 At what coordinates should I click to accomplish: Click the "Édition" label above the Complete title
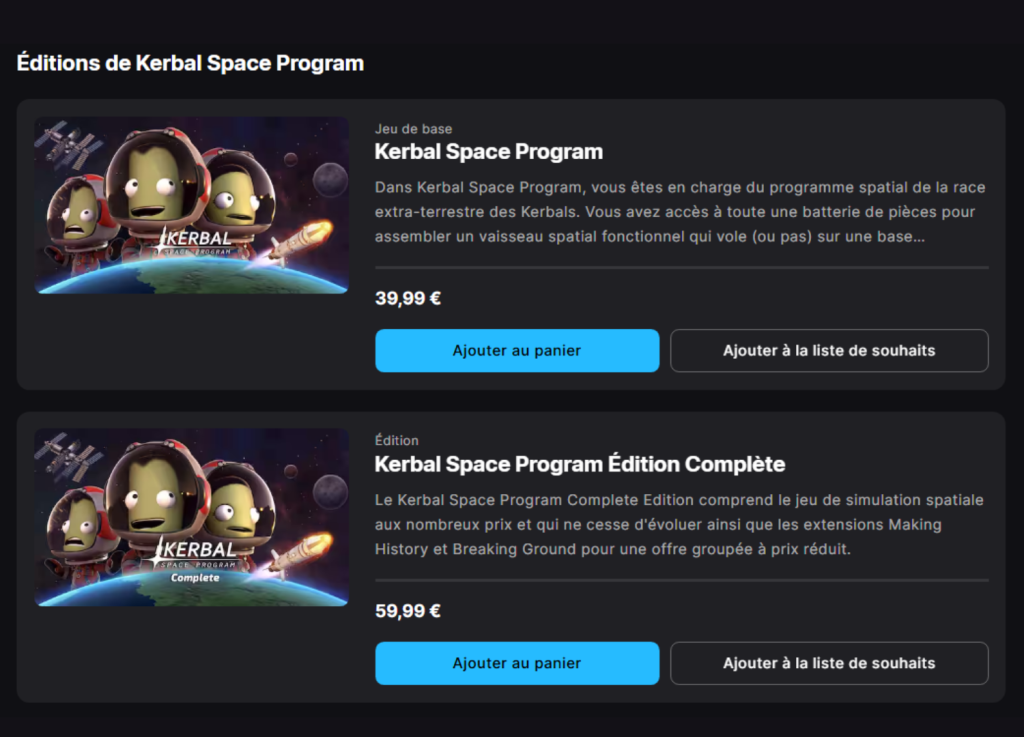396,441
